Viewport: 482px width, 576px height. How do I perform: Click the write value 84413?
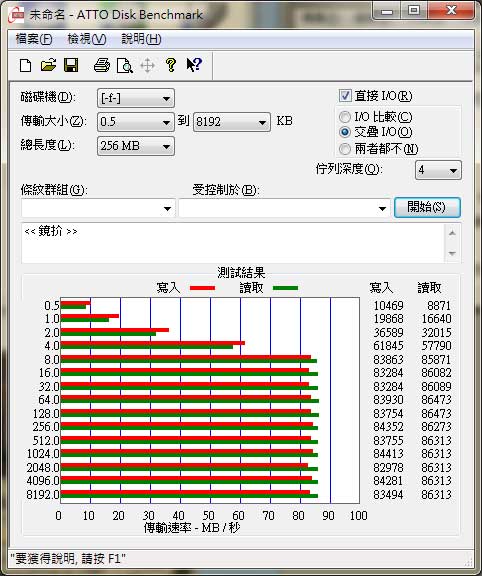tap(388, 454)
